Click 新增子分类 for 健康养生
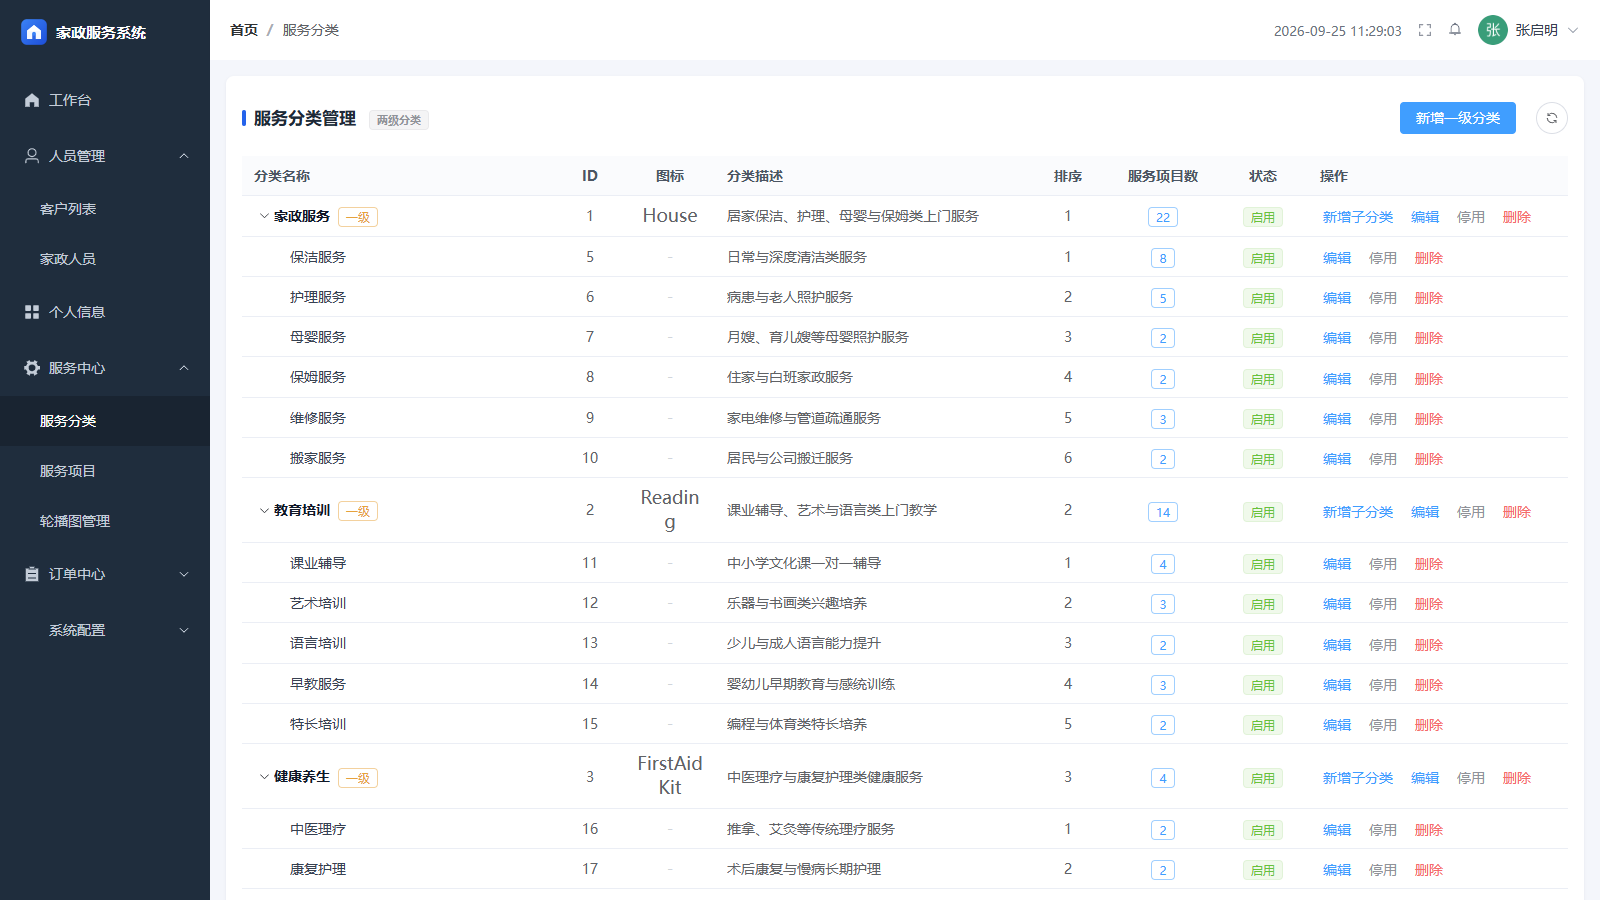The image size is (1600, 900). tap(1358, 778)
